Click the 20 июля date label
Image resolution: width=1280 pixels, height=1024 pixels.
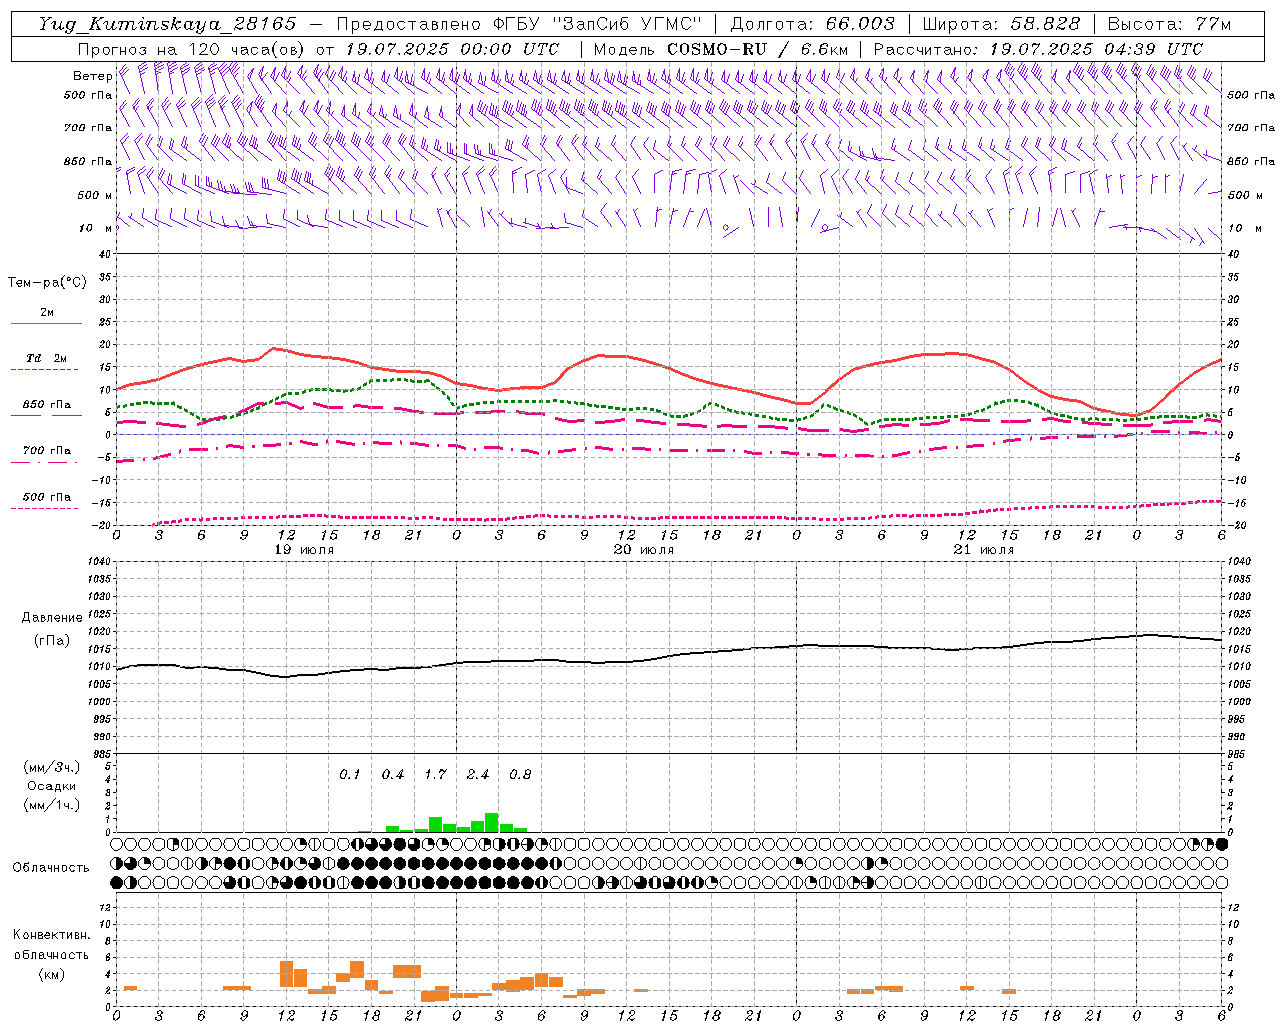pos(644,550)
